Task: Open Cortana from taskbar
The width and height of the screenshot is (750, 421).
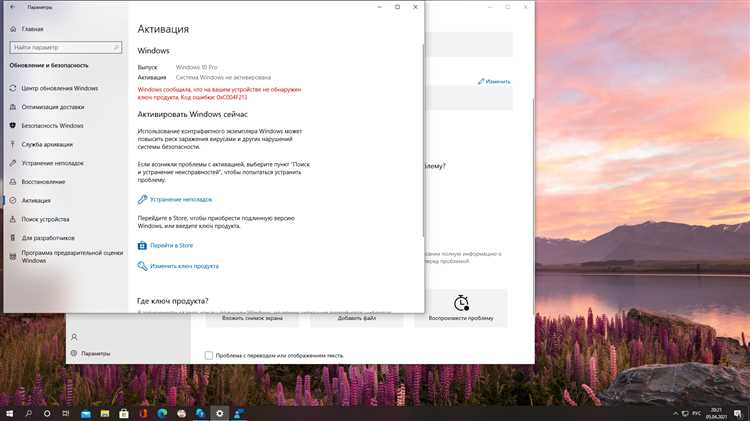Action: coord(47,413)
